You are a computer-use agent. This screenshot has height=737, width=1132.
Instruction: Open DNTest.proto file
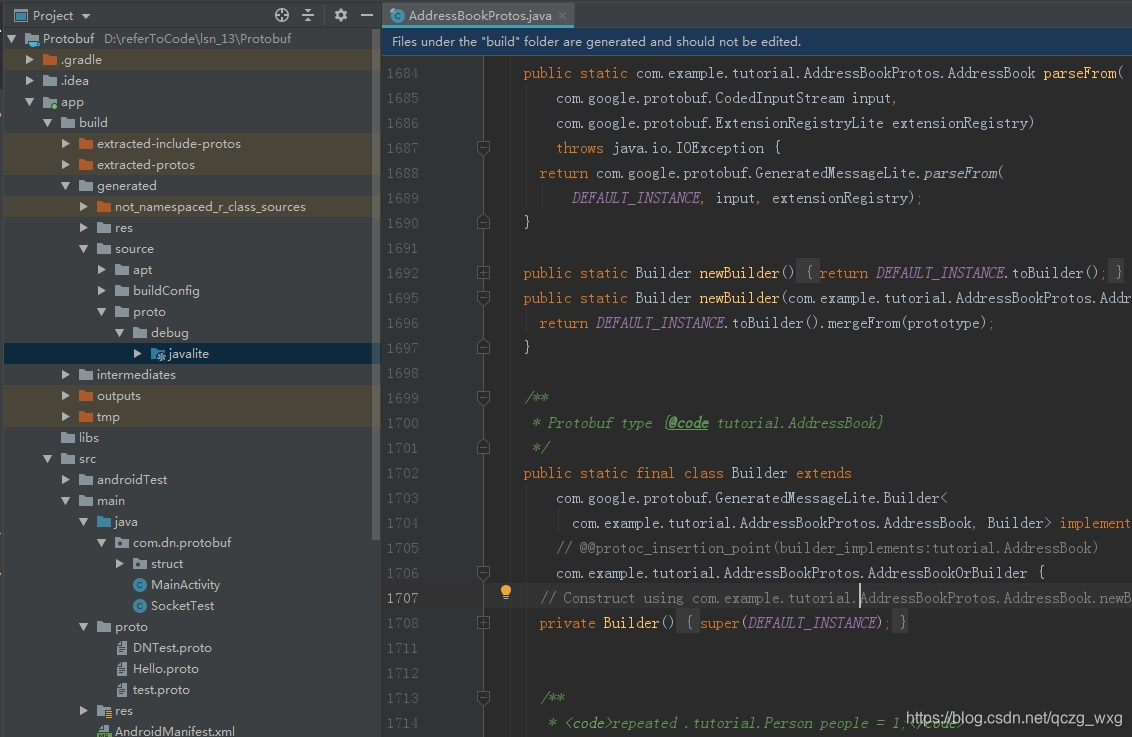[172, 647]
